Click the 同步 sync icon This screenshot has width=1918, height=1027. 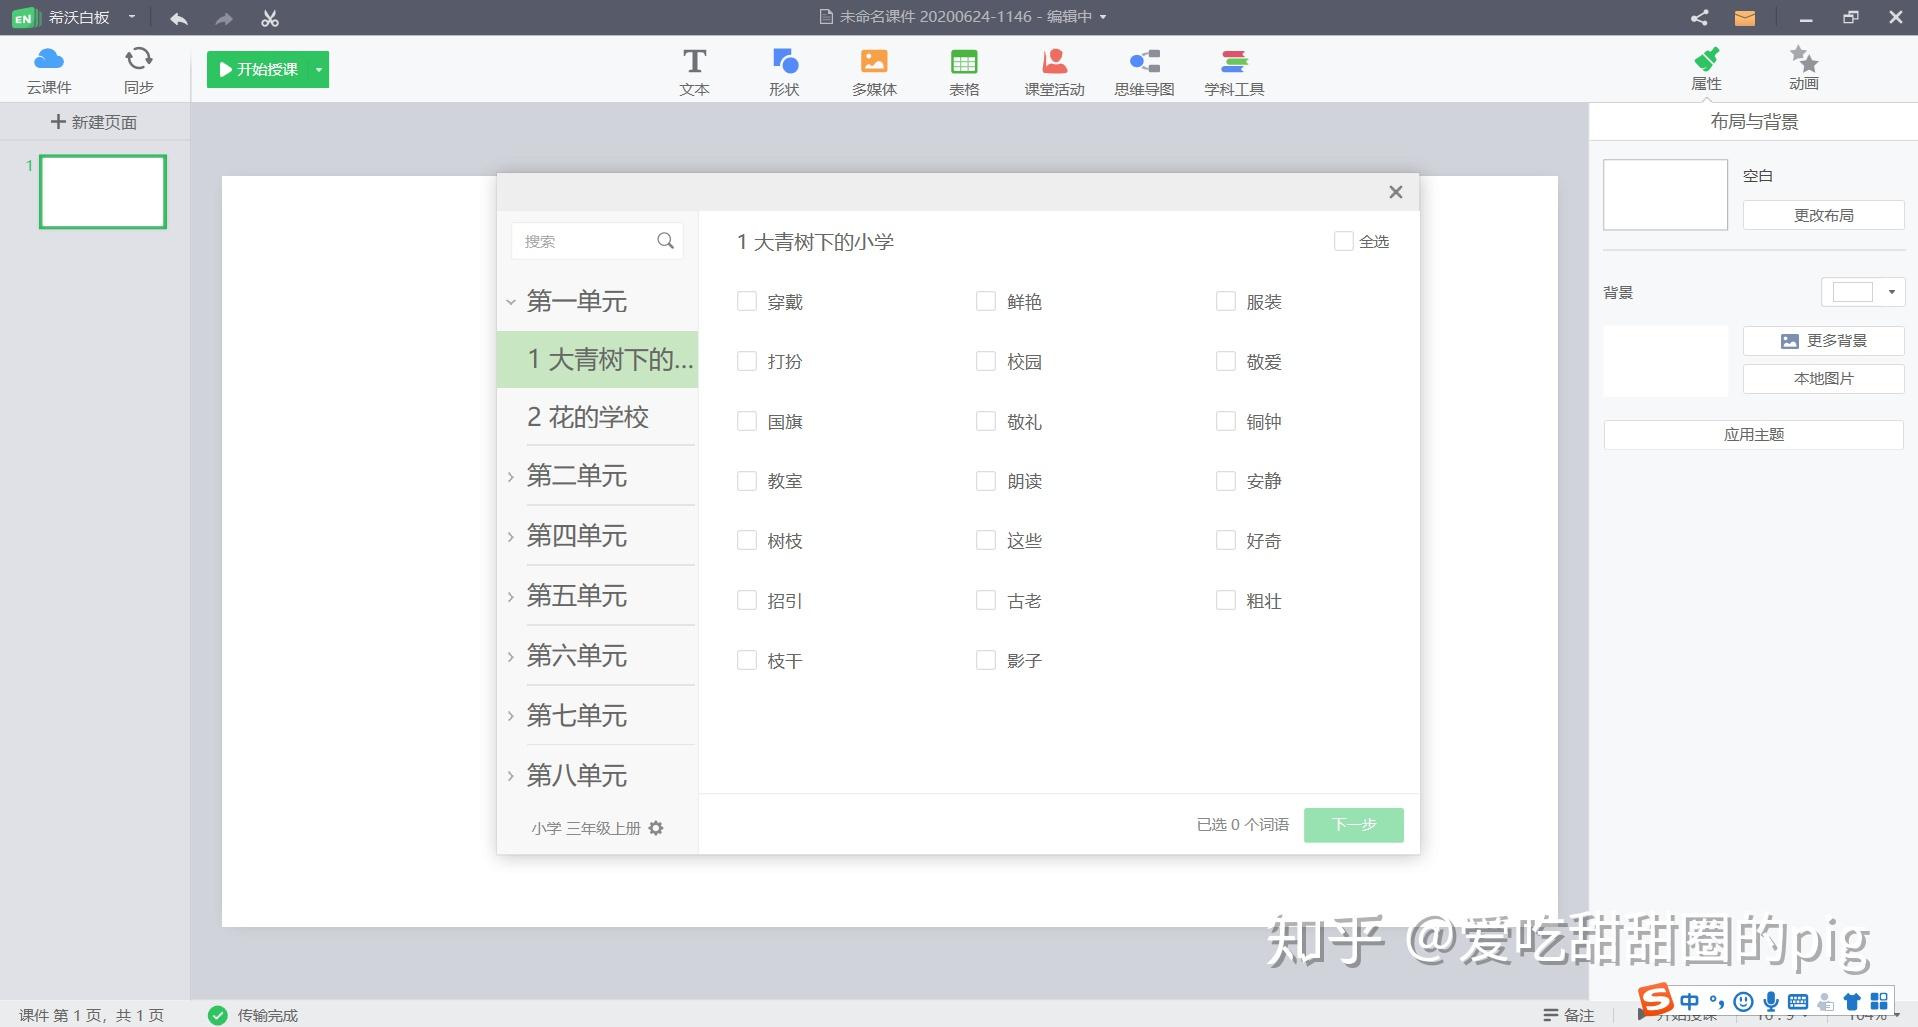tap(138, 70)
